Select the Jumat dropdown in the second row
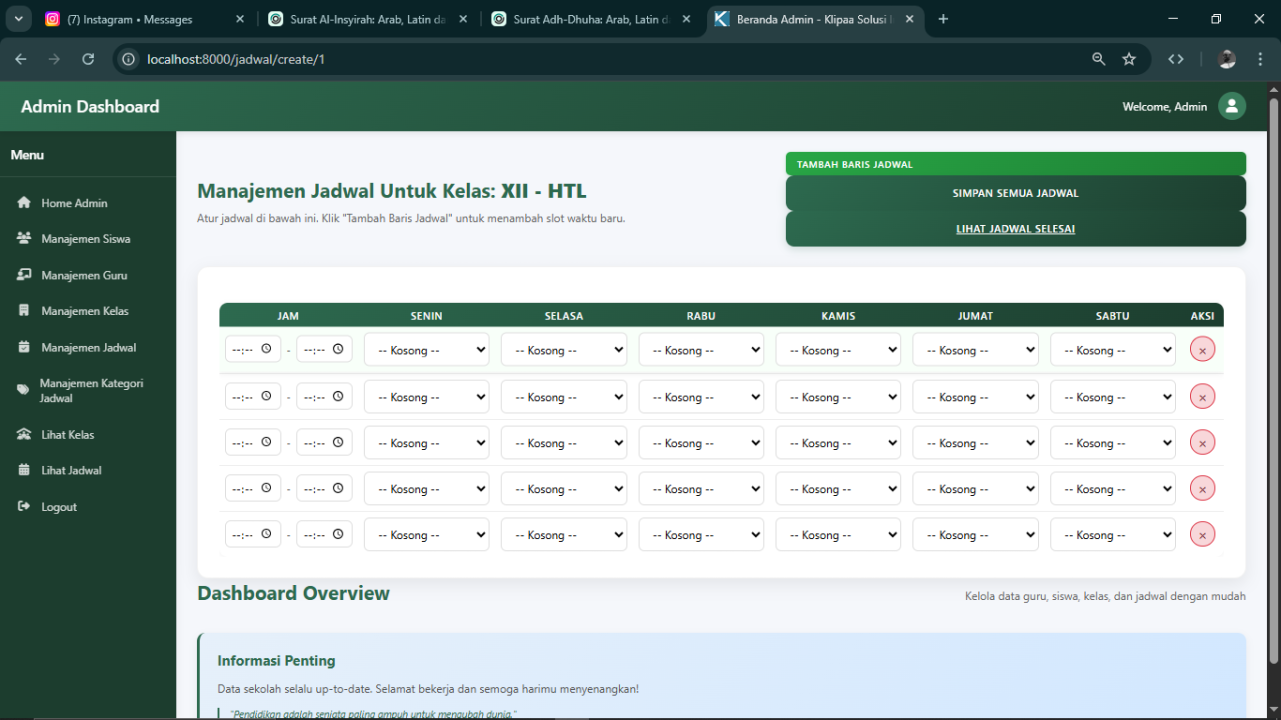The width and height of the screenshot is (1281, 720). (x=975, y=397)
